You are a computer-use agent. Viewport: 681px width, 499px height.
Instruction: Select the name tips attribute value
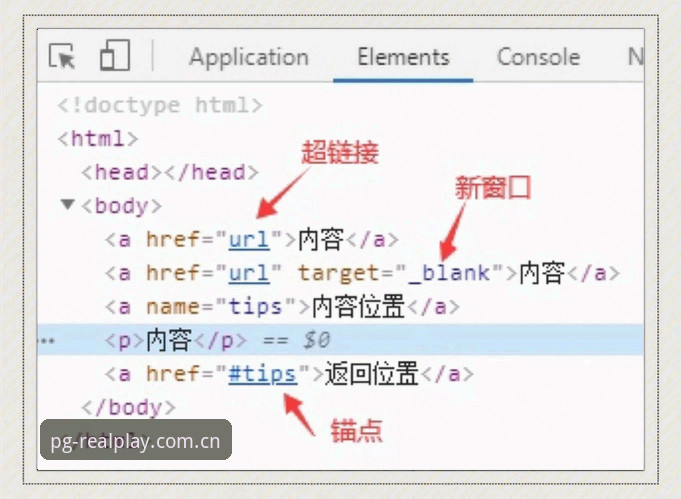(x=255, y=307)
